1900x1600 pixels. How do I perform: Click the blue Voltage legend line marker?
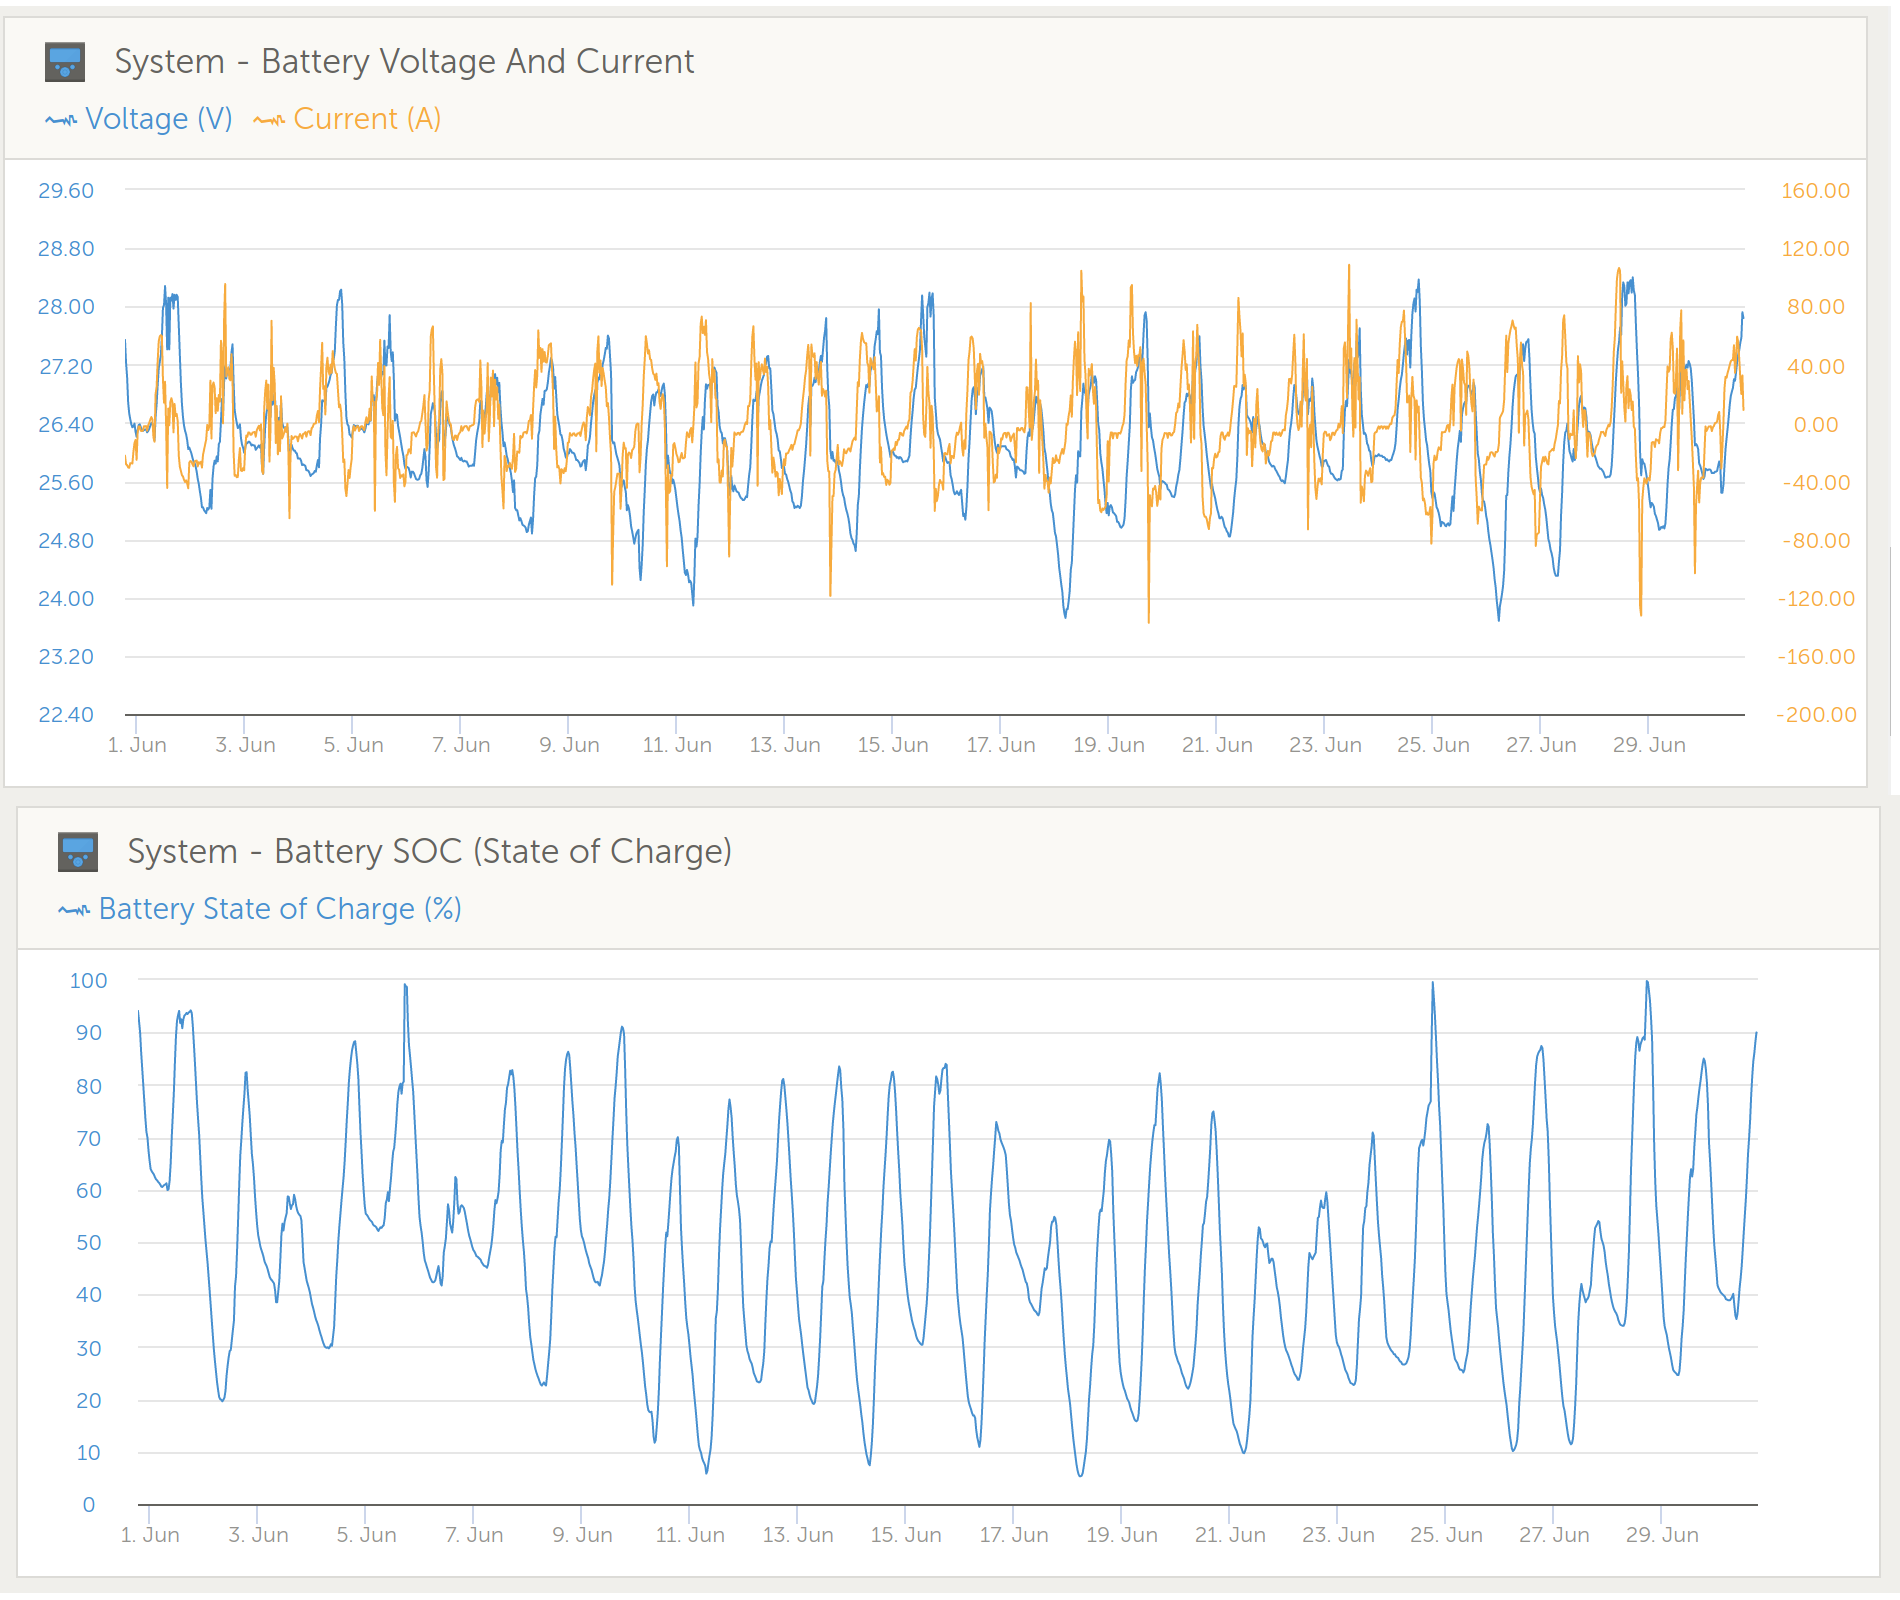click(x=61, y=120)
